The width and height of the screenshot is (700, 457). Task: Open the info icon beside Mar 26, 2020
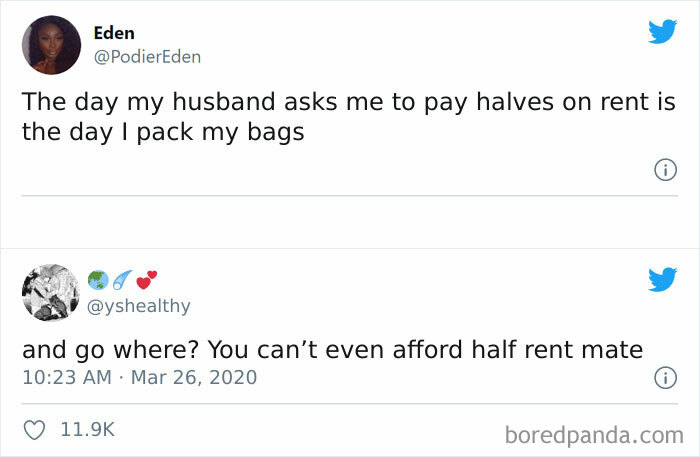pos(665,378)
